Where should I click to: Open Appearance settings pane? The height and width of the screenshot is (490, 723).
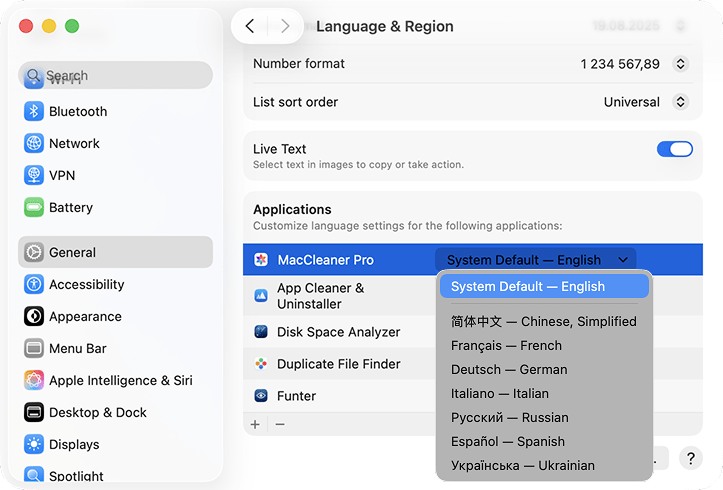[x=115, y=316]
